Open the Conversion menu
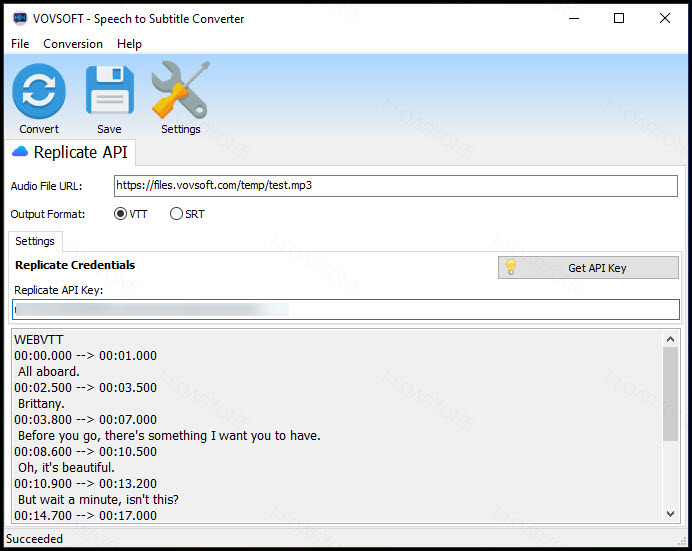Viewport: 692px width, 551px height. (x=73, y=44)
